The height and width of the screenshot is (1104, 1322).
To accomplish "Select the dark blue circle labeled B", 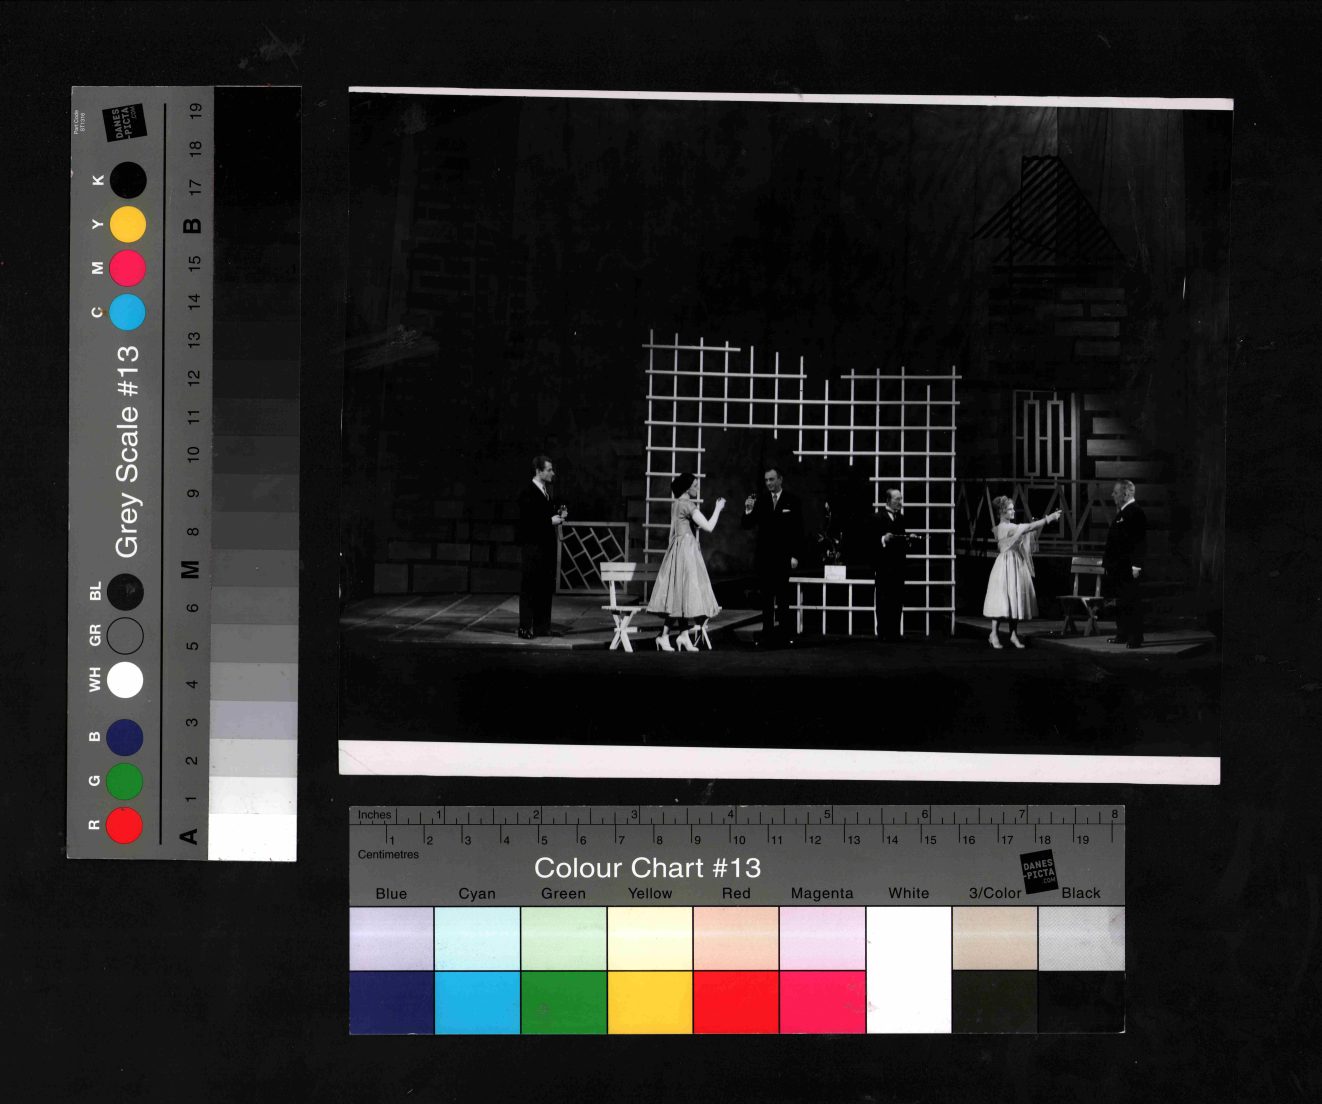I will click(x=124, y=737).
